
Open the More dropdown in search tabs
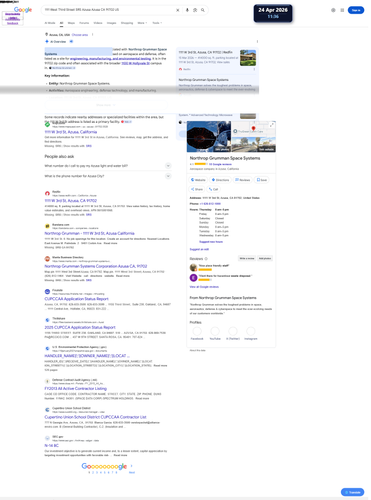(x=143, y=23)
